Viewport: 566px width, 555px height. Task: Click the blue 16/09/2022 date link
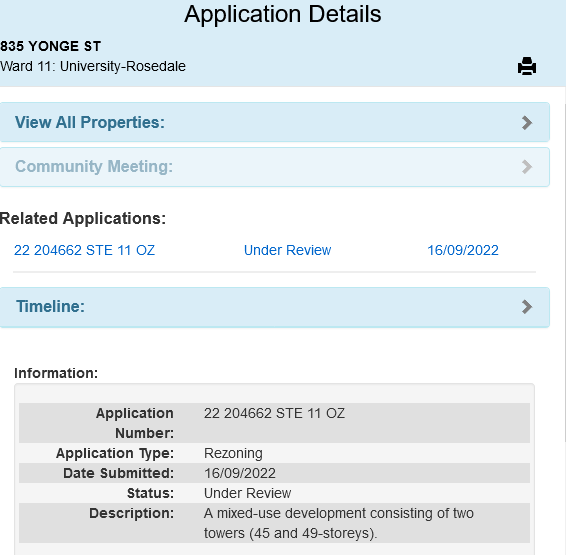pyautogui.click(x=463, y=250)
